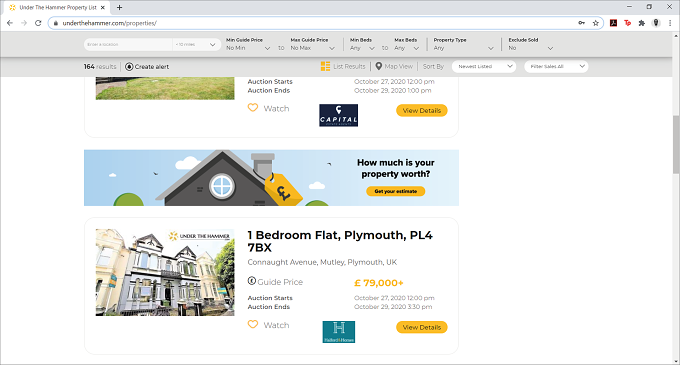Click the property worth banner
The width and height of the screenshot is (680, 365).
click(271, 178)
